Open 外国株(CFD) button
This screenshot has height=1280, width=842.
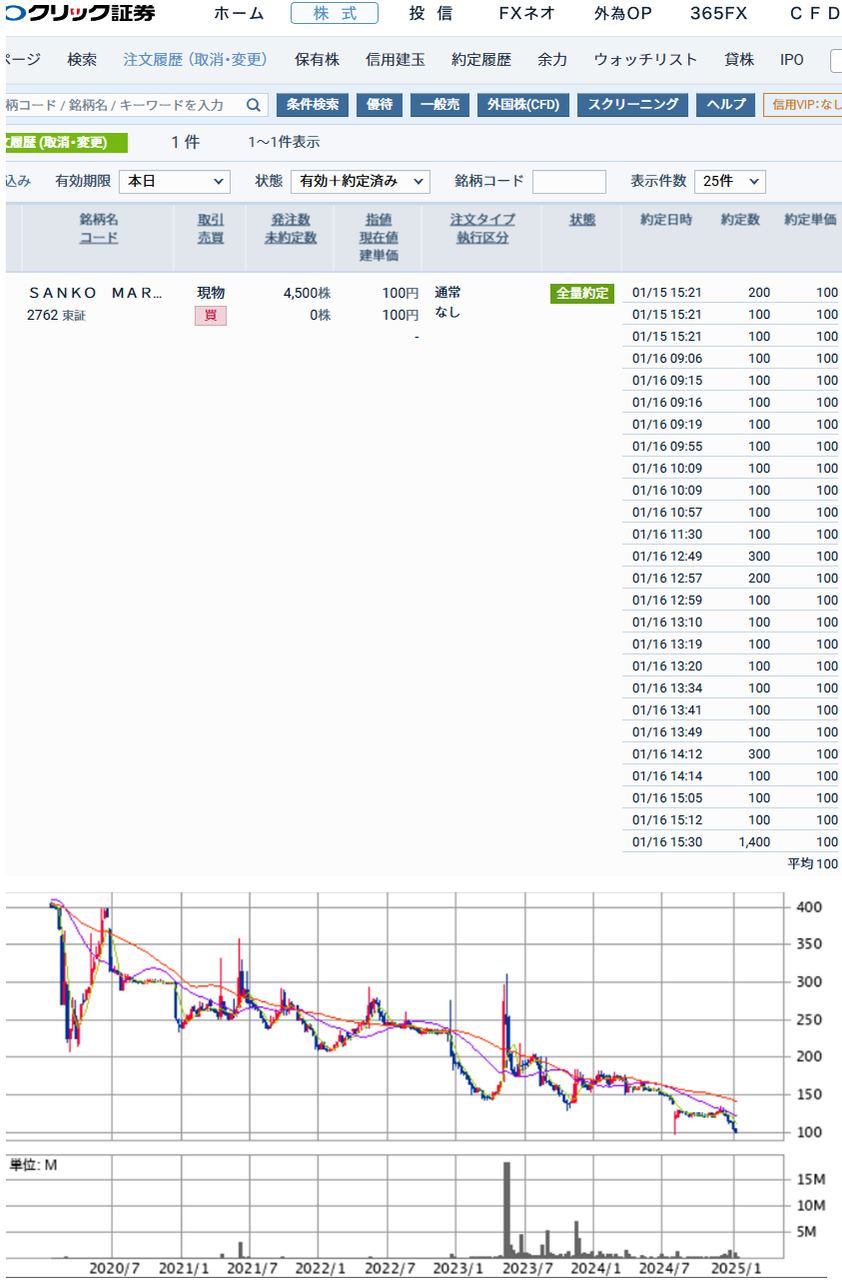point(523,105)
